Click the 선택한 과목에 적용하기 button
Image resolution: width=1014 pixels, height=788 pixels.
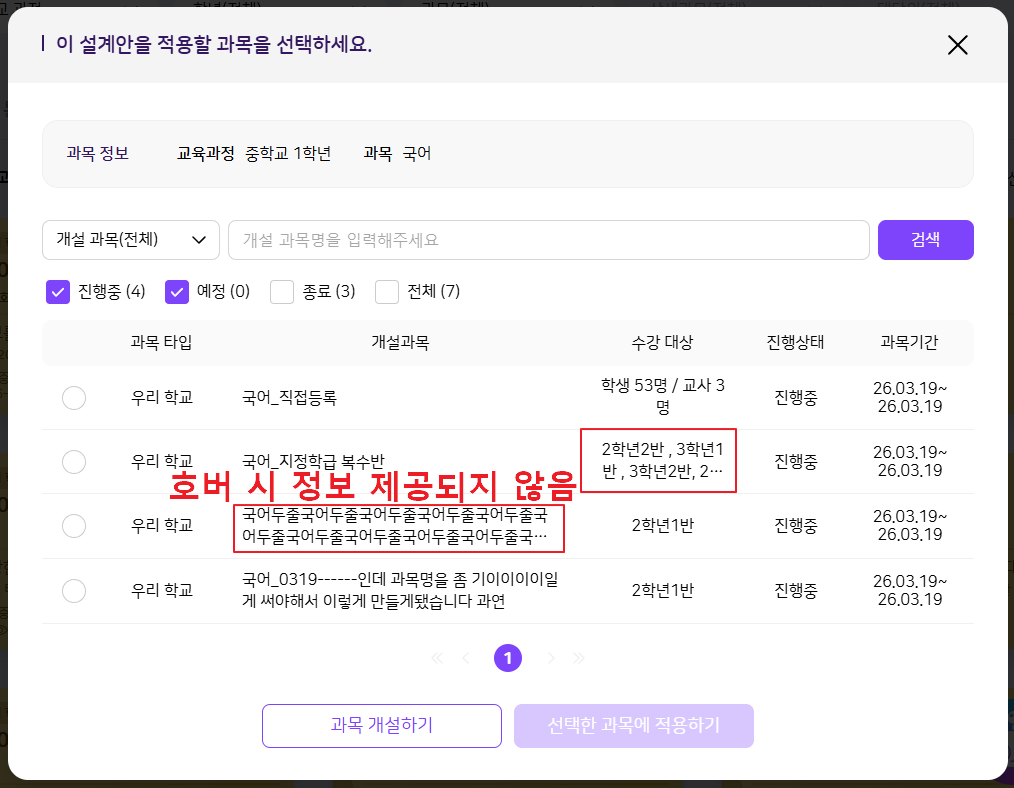(x=634, y=726)
